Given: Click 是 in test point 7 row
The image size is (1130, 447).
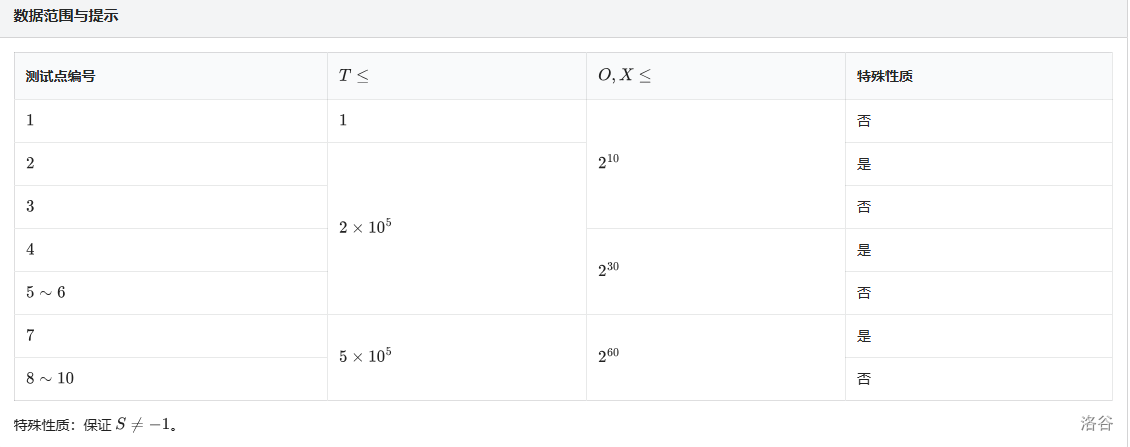Looking at the screenshot, I should 864,336.
